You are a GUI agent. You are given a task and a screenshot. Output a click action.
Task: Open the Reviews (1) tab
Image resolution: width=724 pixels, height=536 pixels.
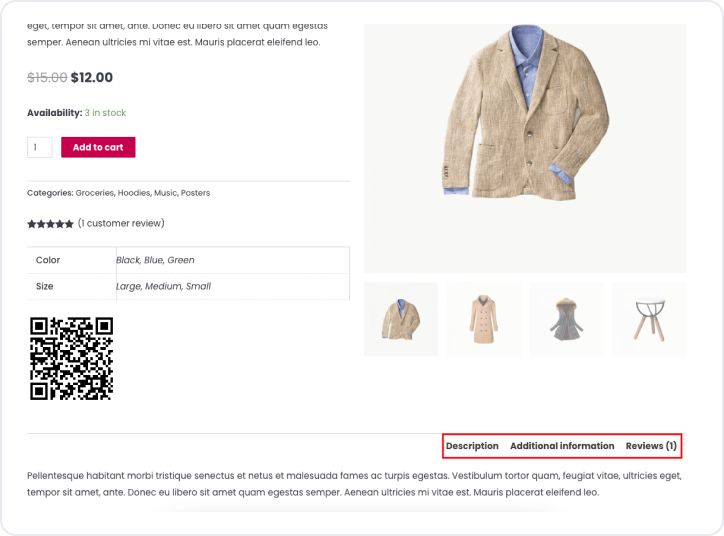click(651, 446)
